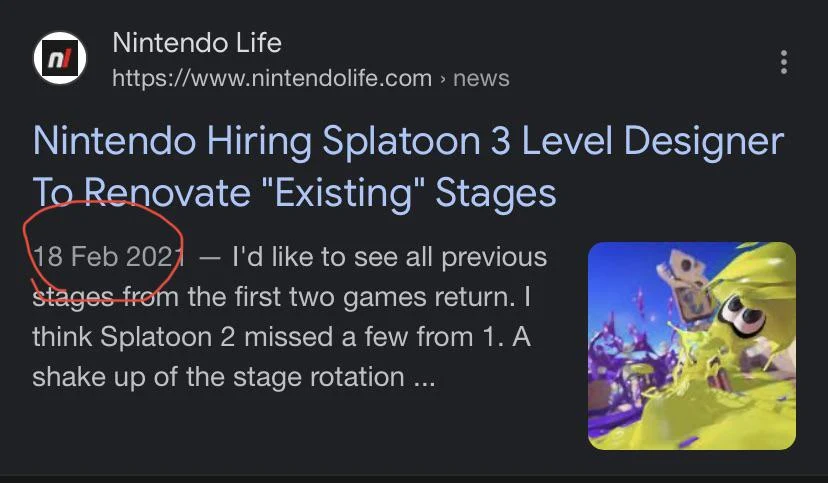The width and height of the screenshot is (828, 483).
Task: Click the "Nintendo Life" site name
Action: coord(196,43)
